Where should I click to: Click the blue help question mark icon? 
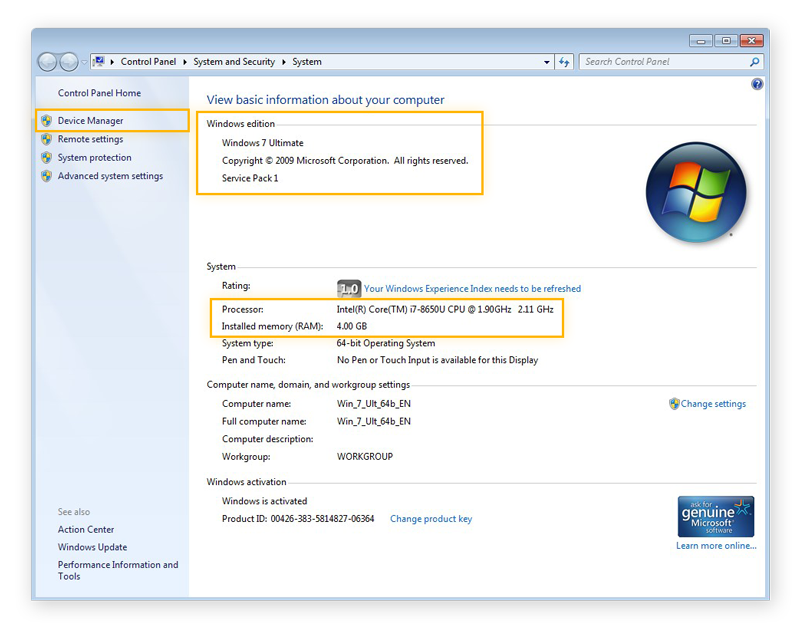758,84
